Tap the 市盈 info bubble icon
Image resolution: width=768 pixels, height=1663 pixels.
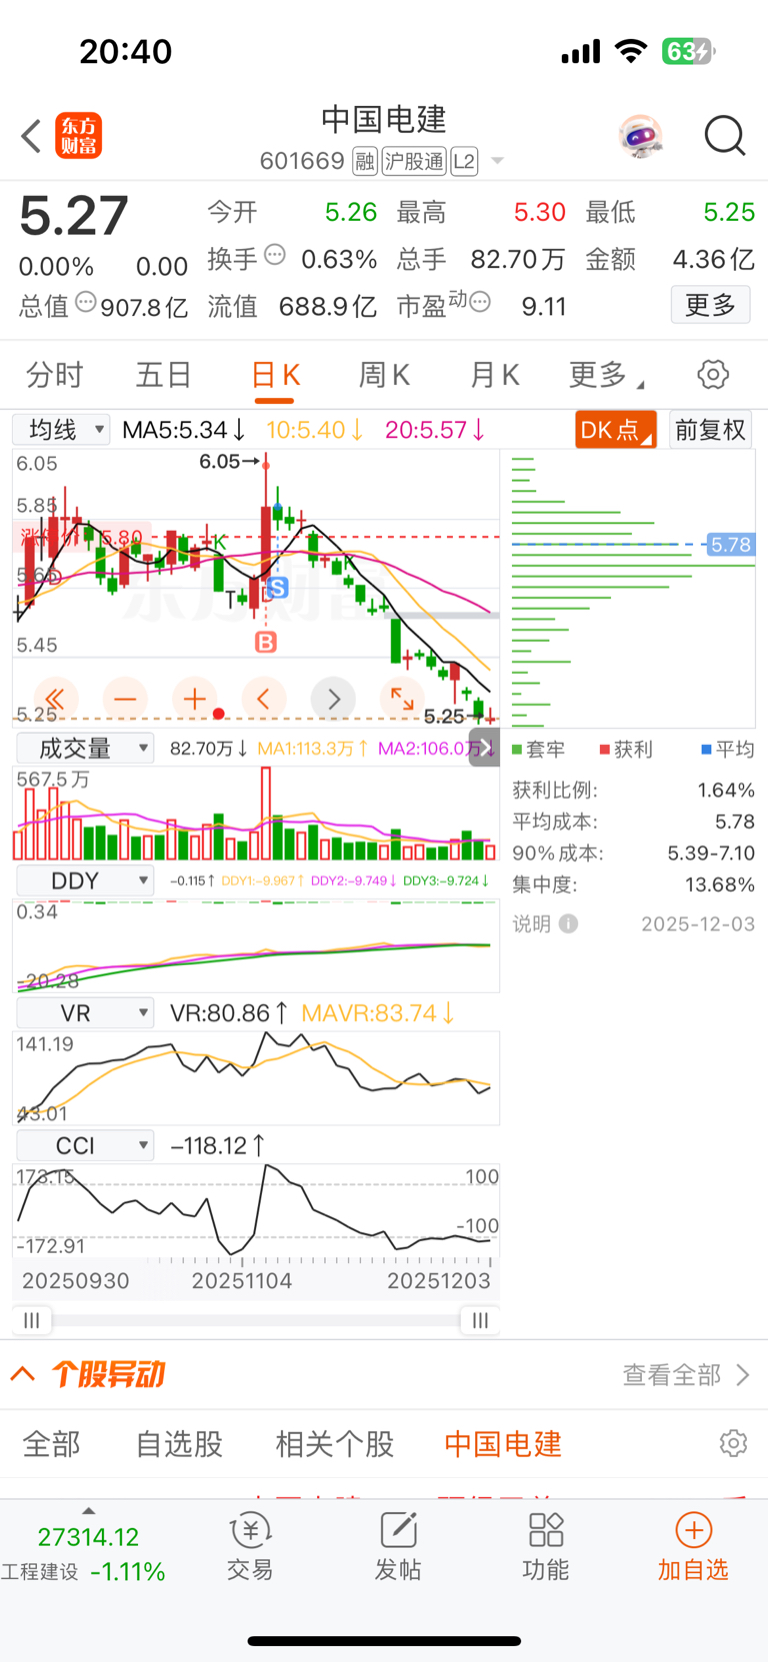pyautogui.click(x=480, y=302)
